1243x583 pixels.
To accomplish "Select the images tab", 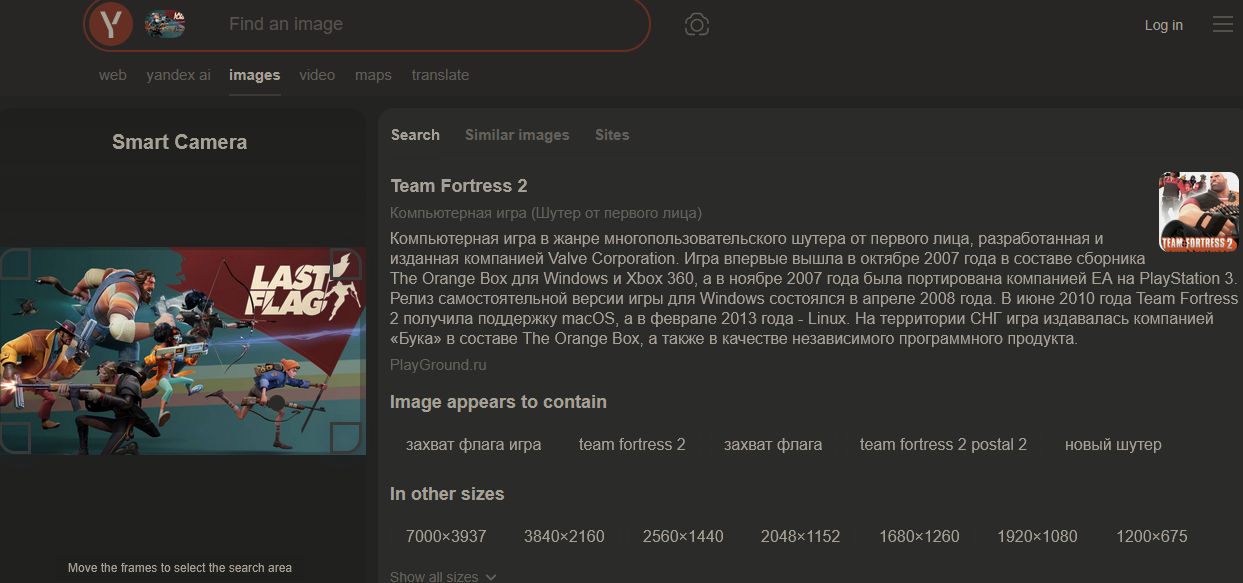I will pyautogui.click(x=254, y=75).
